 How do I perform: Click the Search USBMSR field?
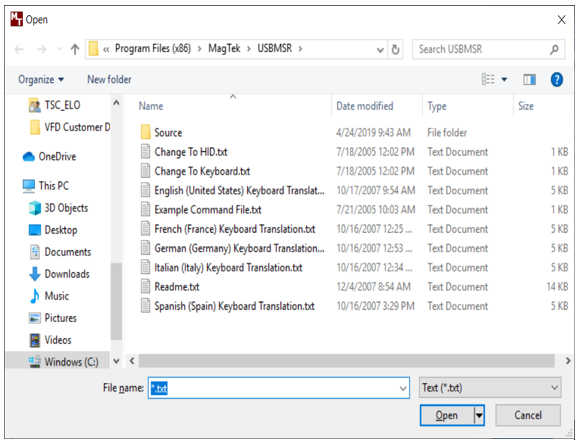[488, 49]
